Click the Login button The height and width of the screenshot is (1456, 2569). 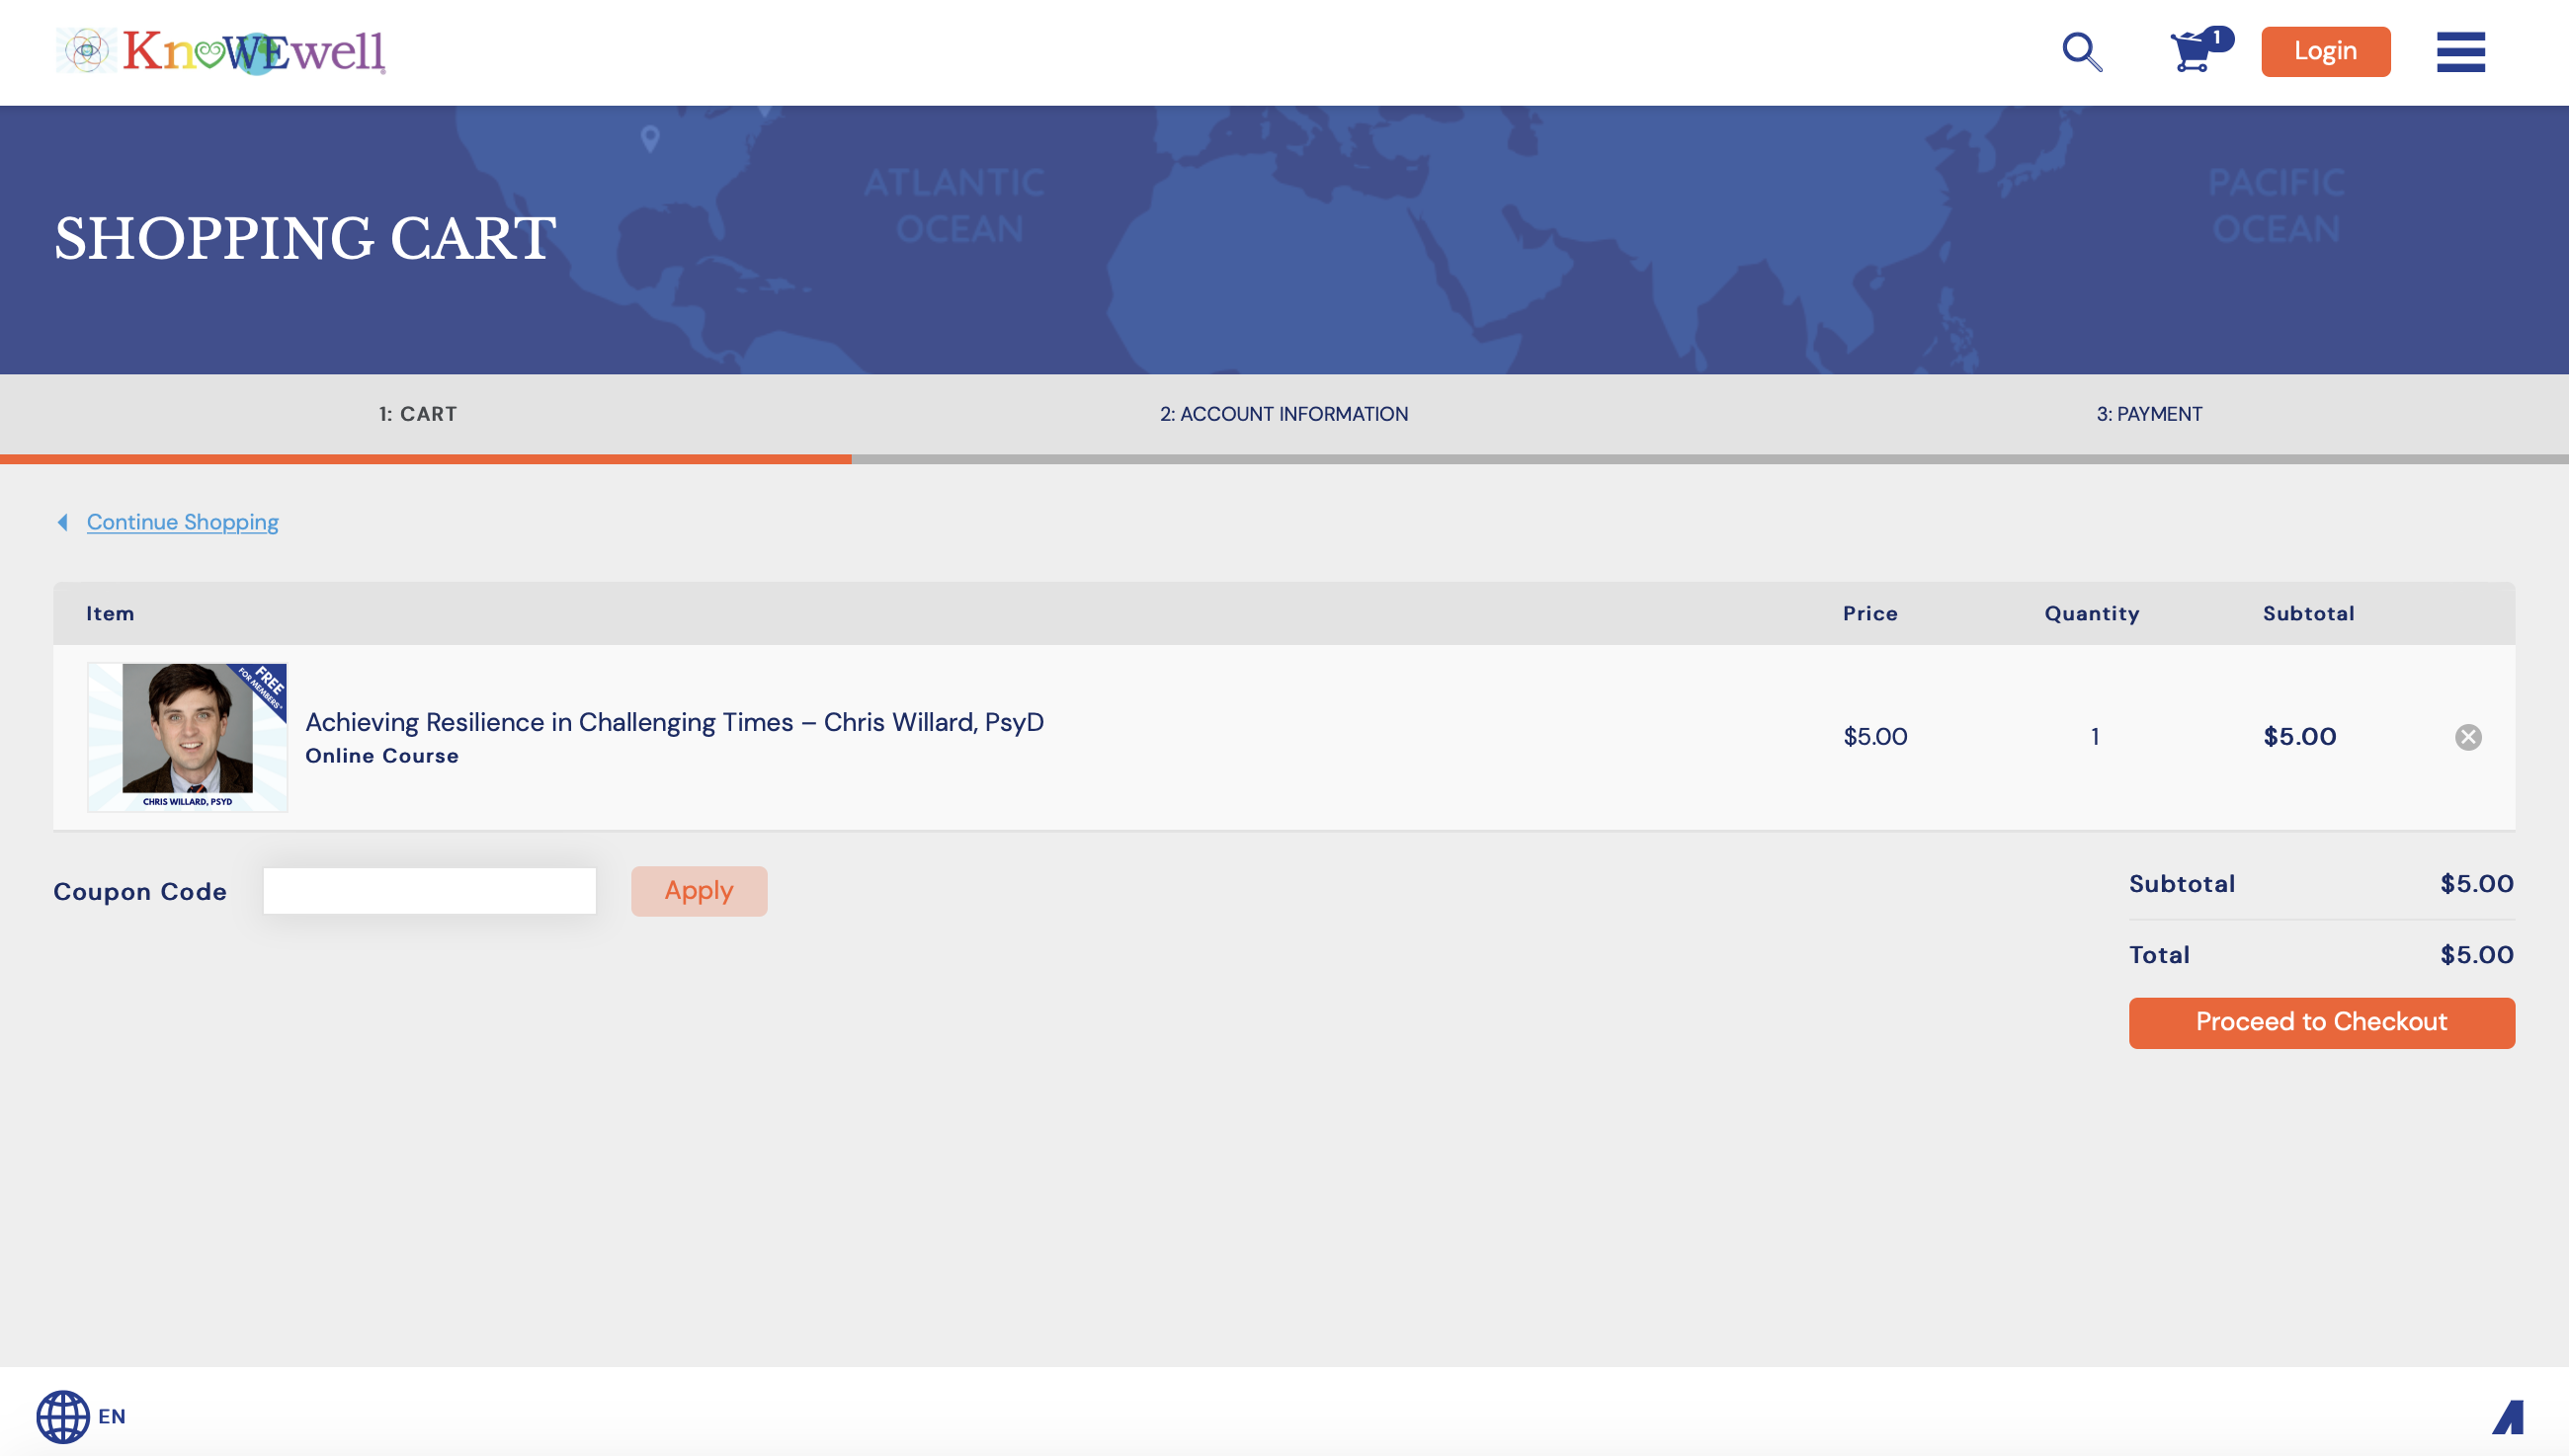(2325, 51)
